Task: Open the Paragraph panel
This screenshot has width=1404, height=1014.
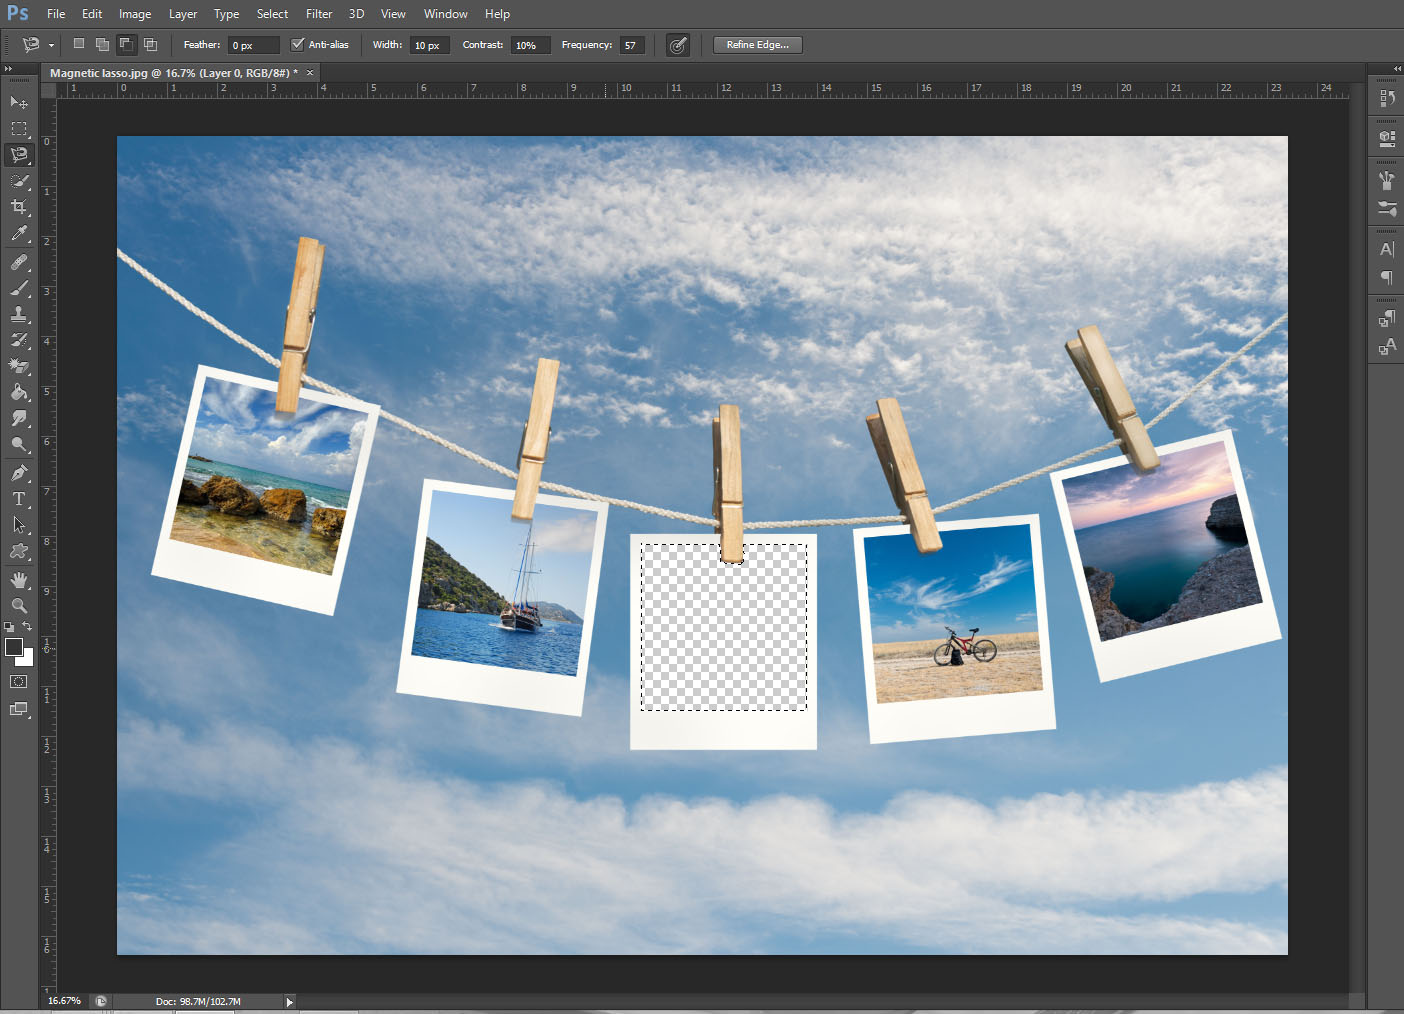Action: 1385,278
